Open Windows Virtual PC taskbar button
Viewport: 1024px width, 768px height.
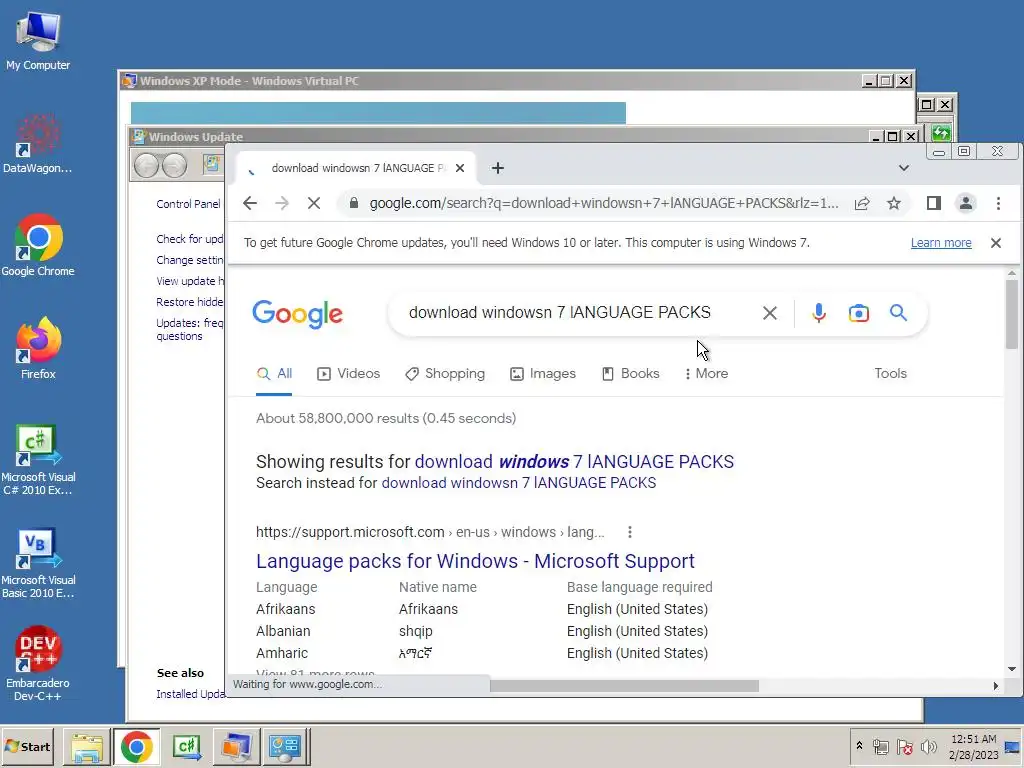(x=236, y=747)
